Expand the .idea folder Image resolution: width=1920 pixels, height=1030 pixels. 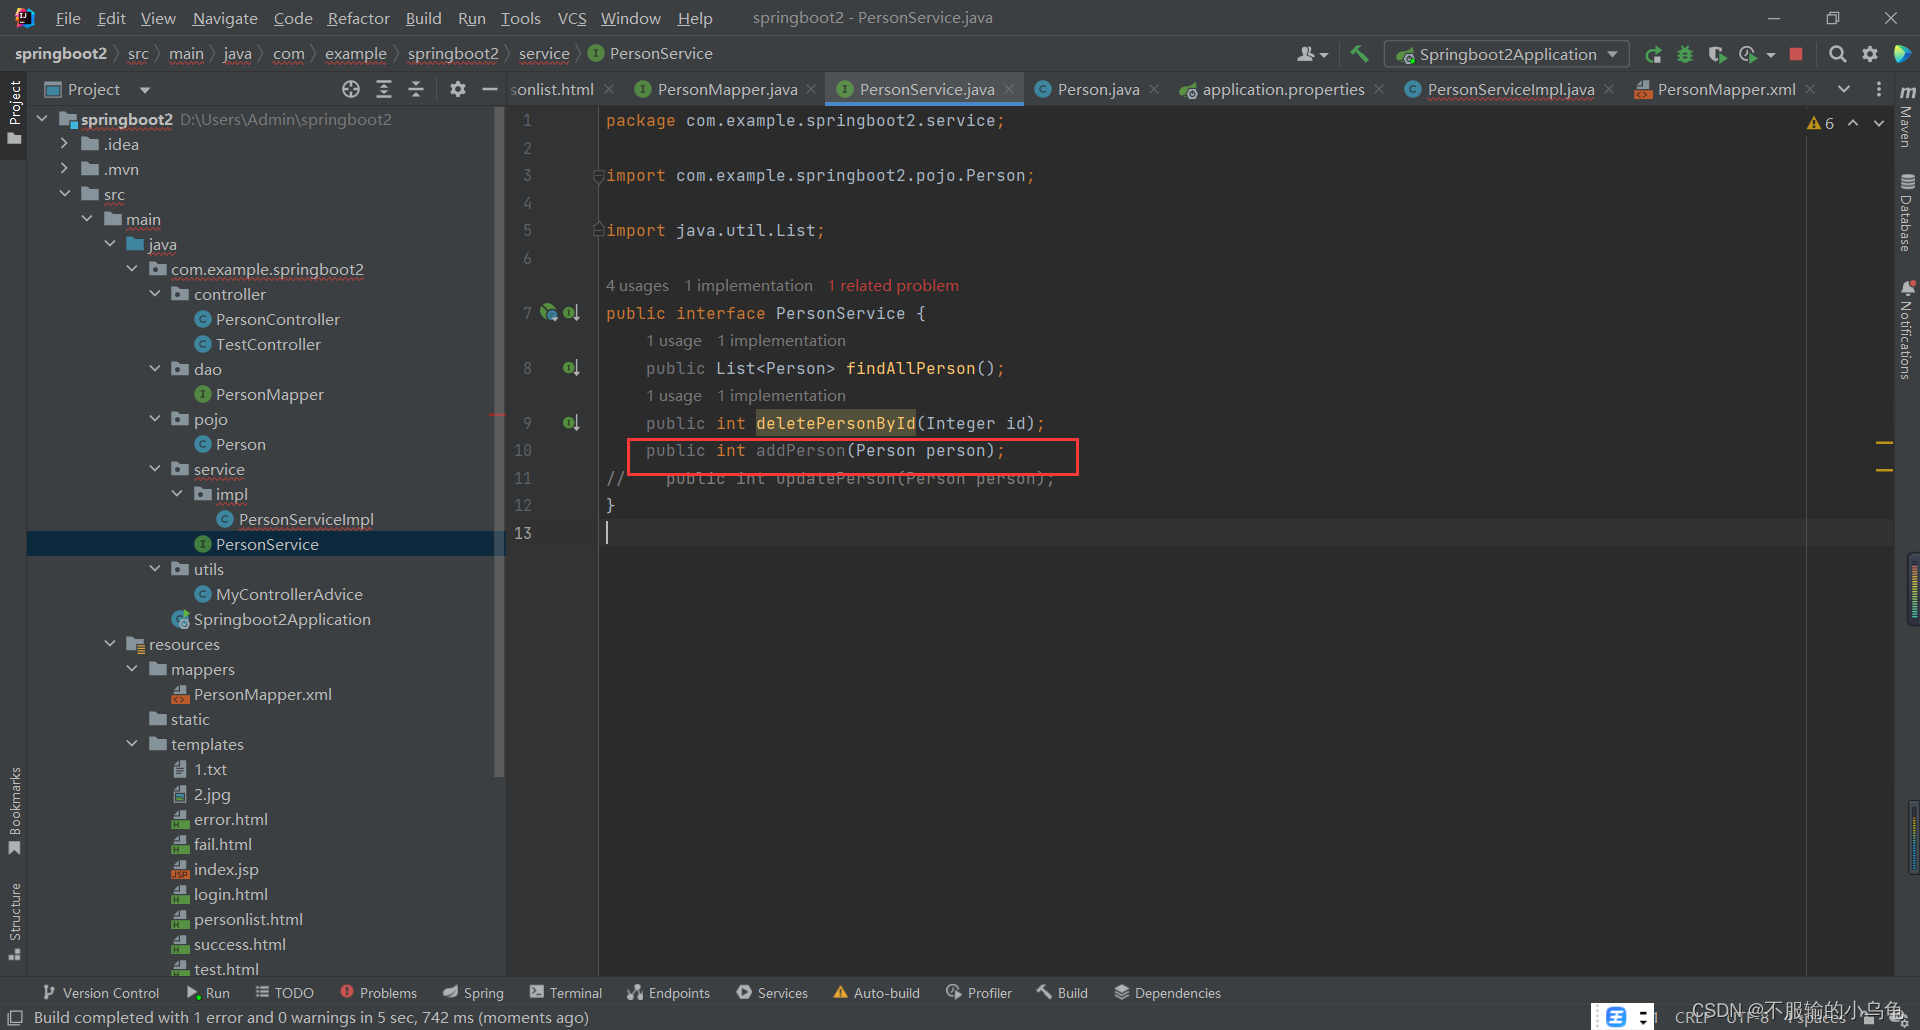coord(64,144)
